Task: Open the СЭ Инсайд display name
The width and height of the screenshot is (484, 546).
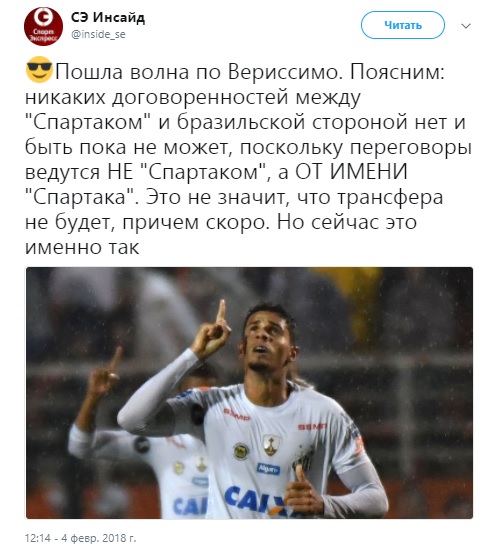Action: point(108,17)
